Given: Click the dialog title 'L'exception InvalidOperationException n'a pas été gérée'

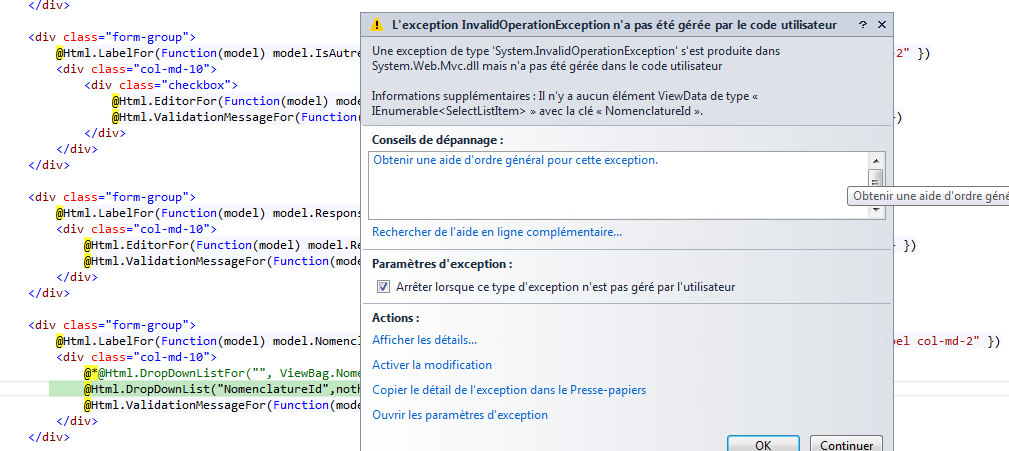Looking at the screenshot, I should pyautogui.click(x=615, y=25).
